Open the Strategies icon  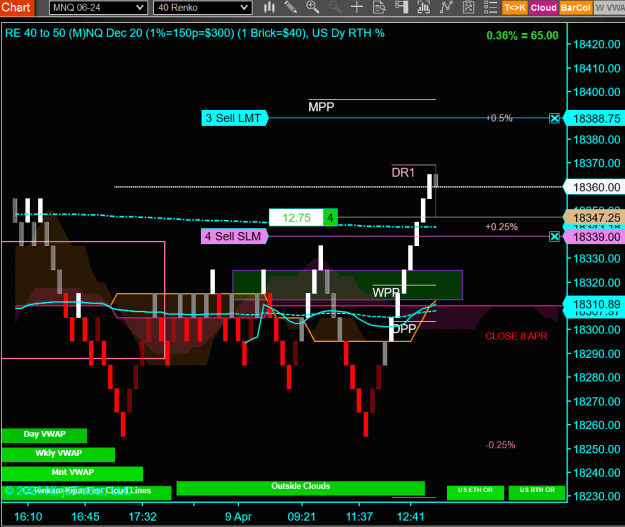point(468,7)
